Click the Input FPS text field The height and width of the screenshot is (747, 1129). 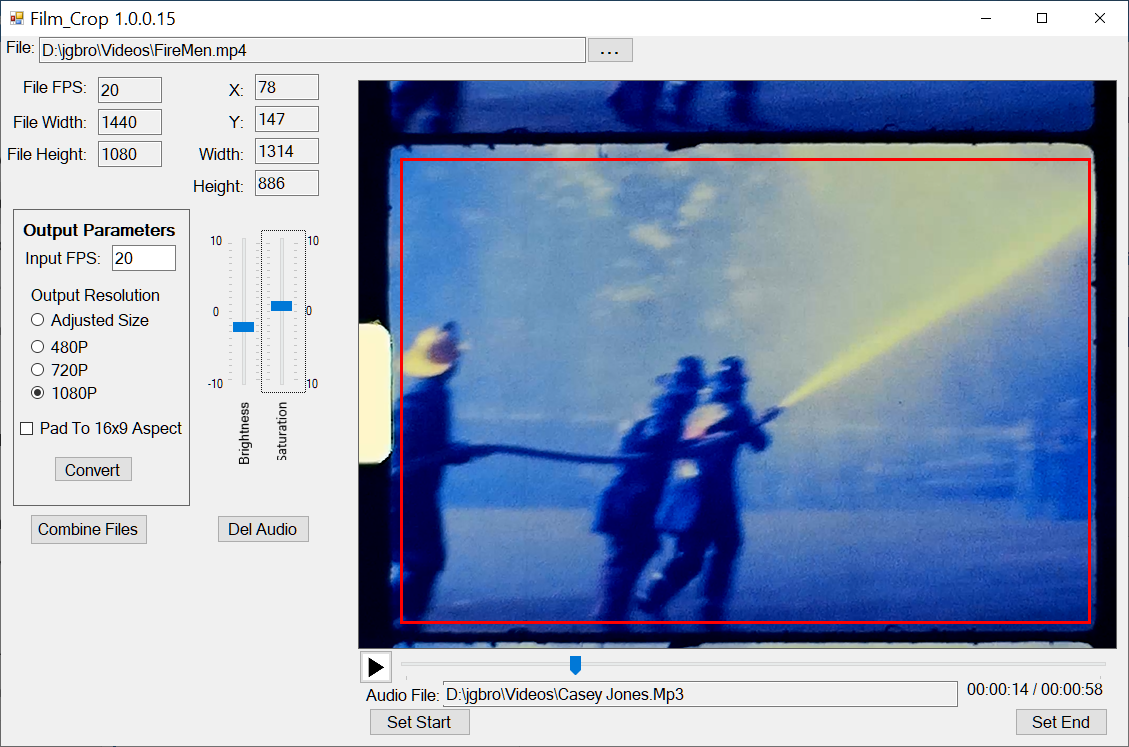click(144, 258)
